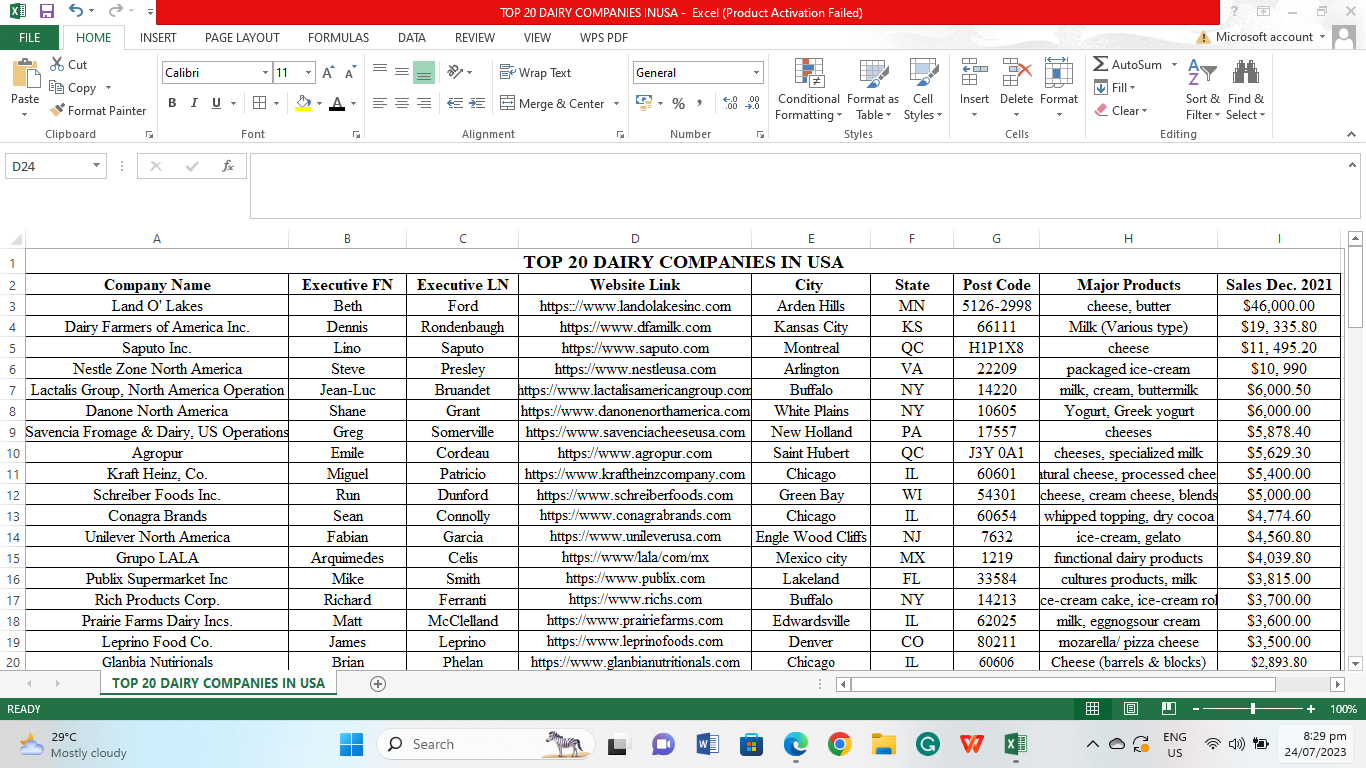Switch to the FORMULAS tab
The image size is (1366, 768).
coord(338,38)
